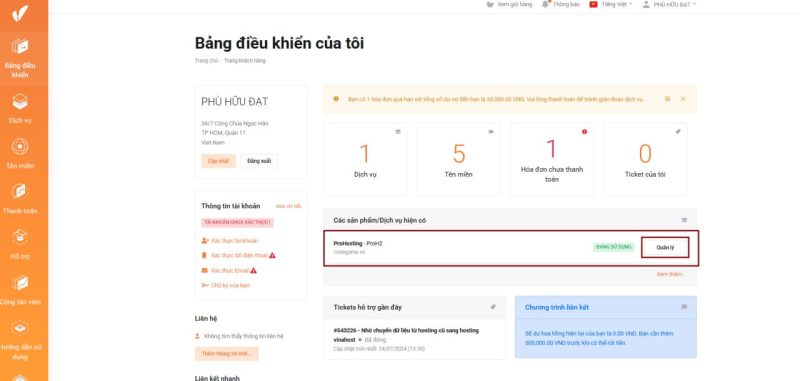Open Tên miền sidebar icon
Viewport: 800px width, 381px height.
point(20,147)
